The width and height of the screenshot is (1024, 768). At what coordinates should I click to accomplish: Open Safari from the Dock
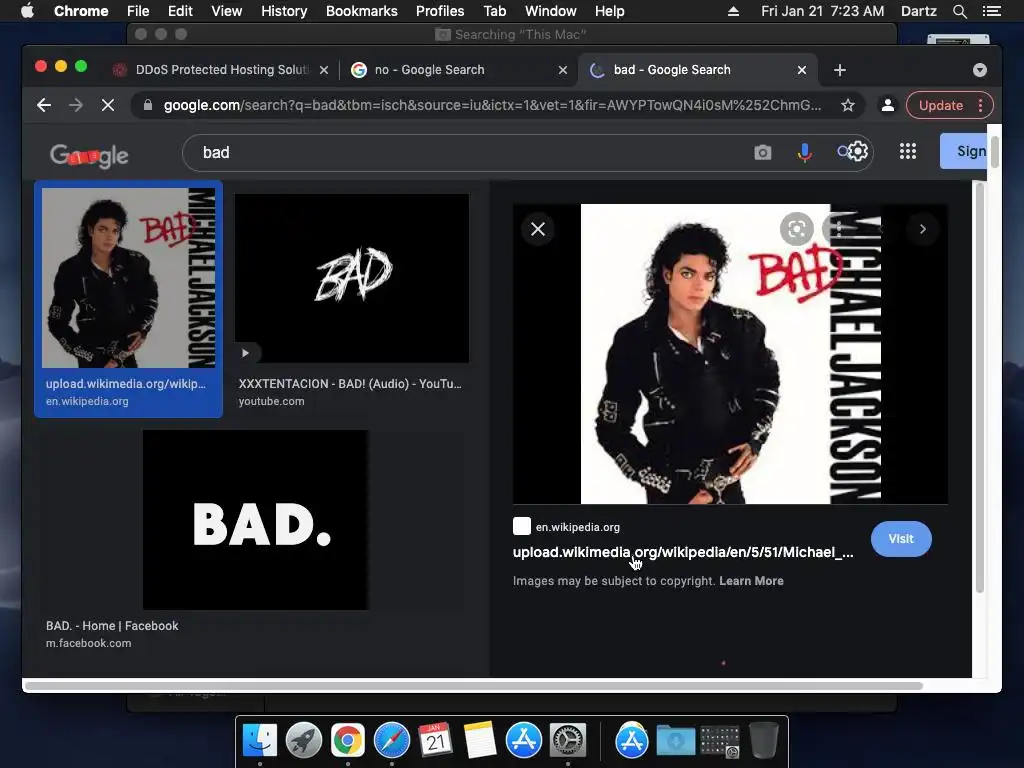pyautogui.click(x=392, y=741)
